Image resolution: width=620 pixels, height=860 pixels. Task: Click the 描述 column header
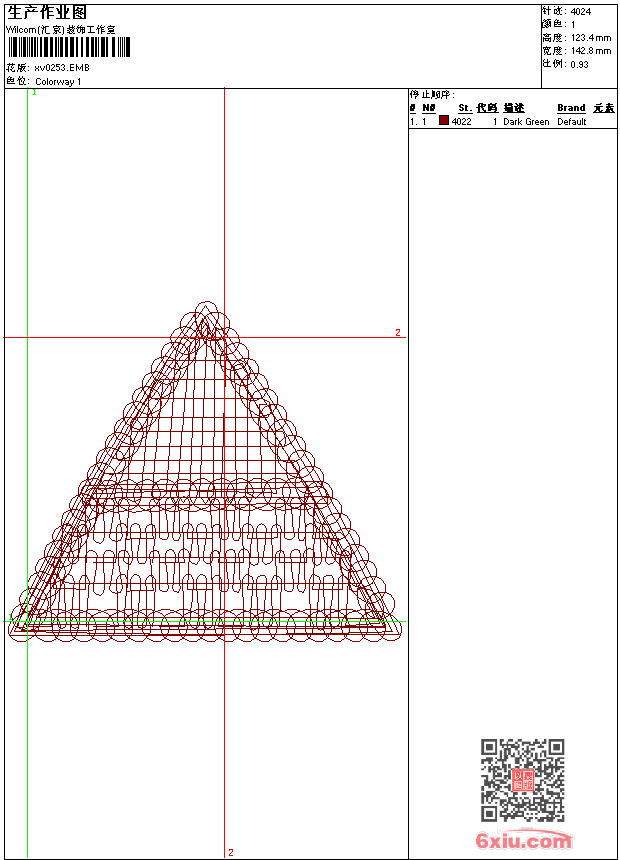click(x=513, y=108)
